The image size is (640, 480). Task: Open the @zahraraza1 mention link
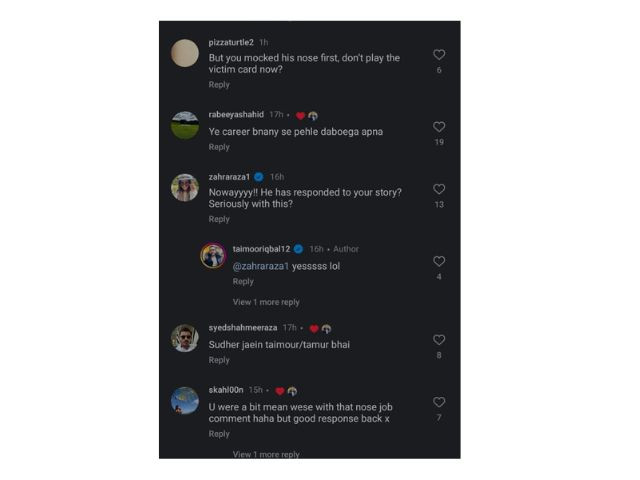click(260, 266)
